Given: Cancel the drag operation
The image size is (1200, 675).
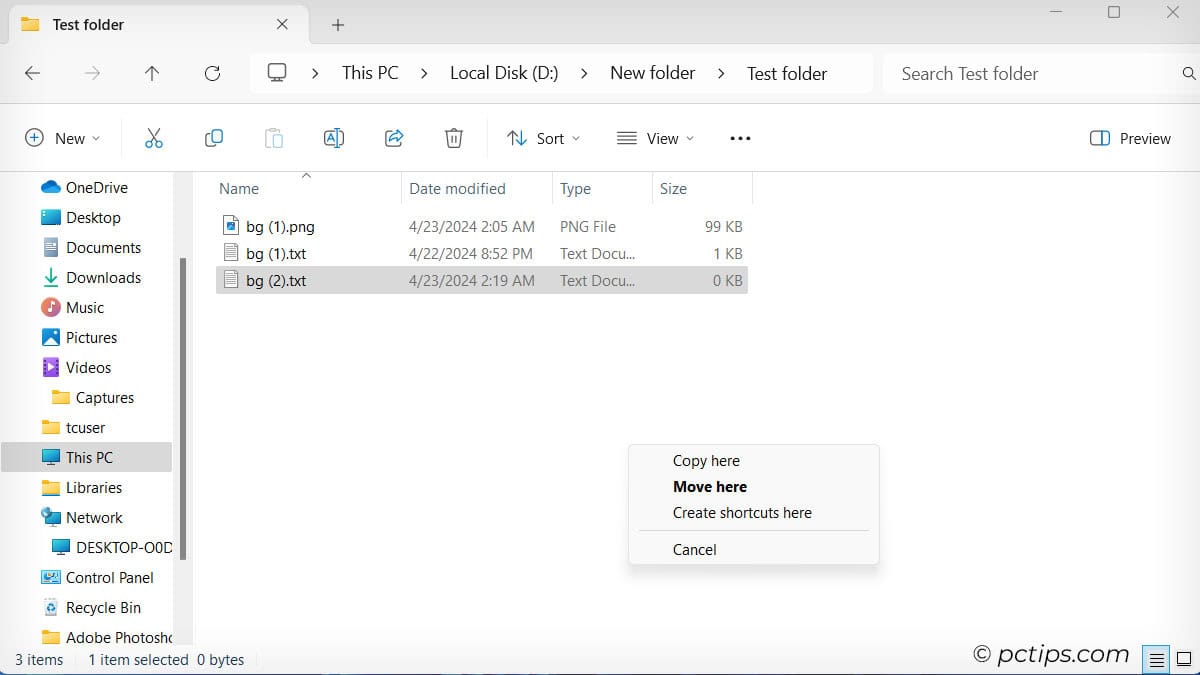Looking at the screenshot, I should [694, 549].
